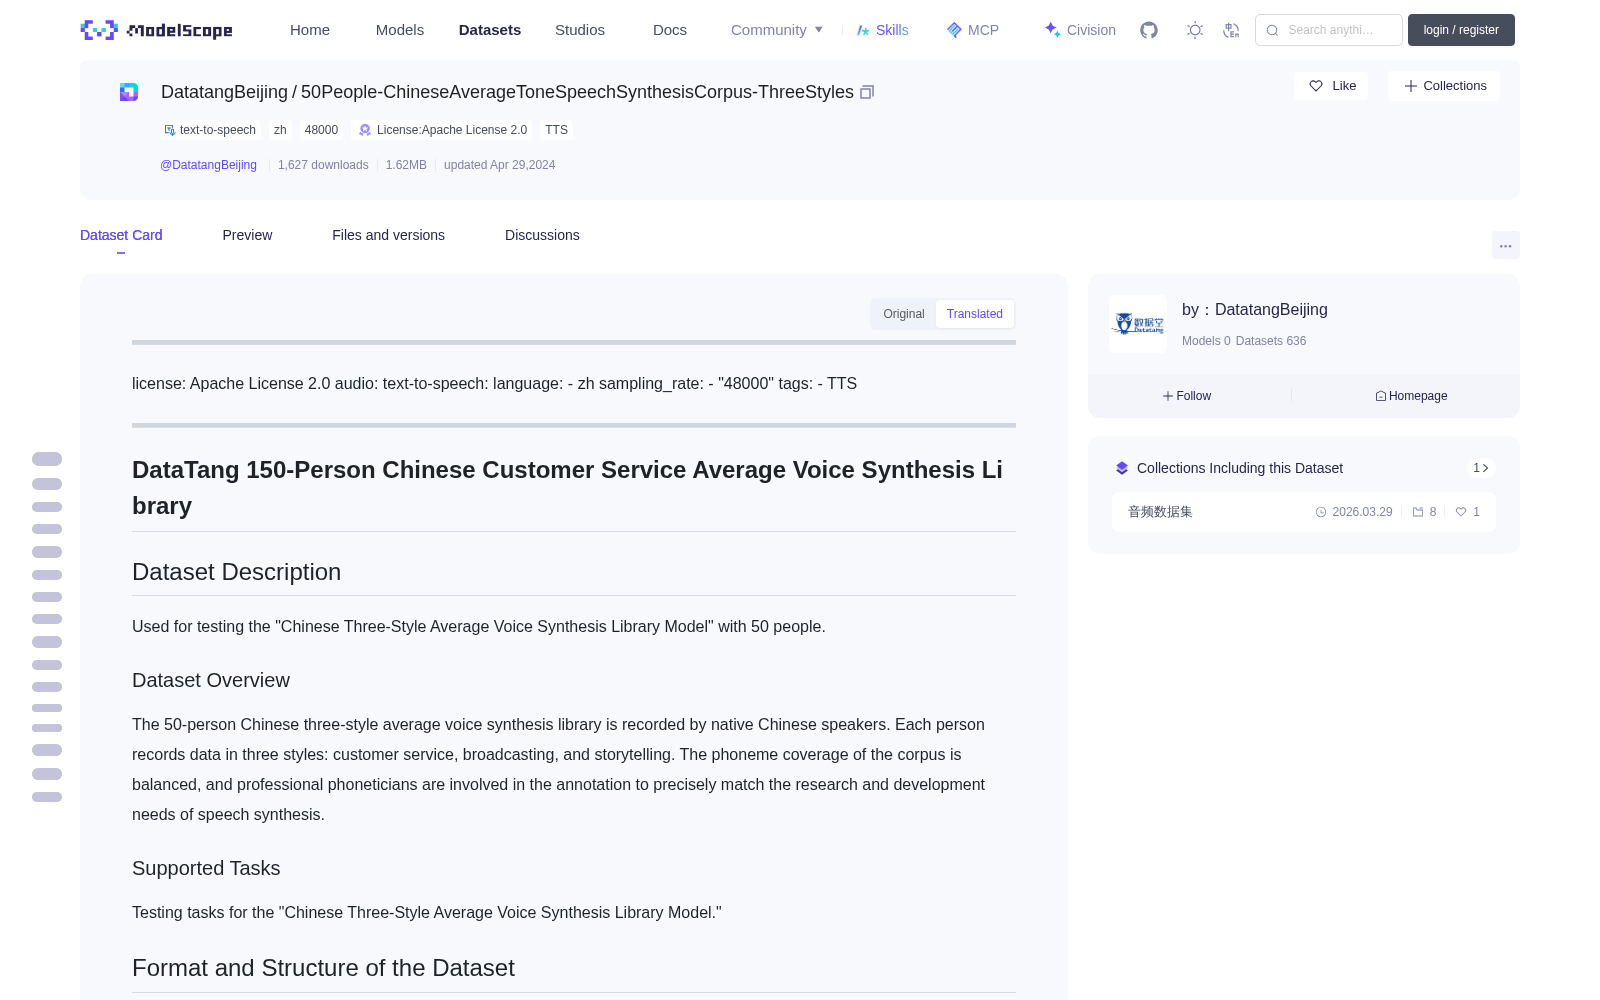Click the text-to-speech tag icon

[x=170, y=130]
